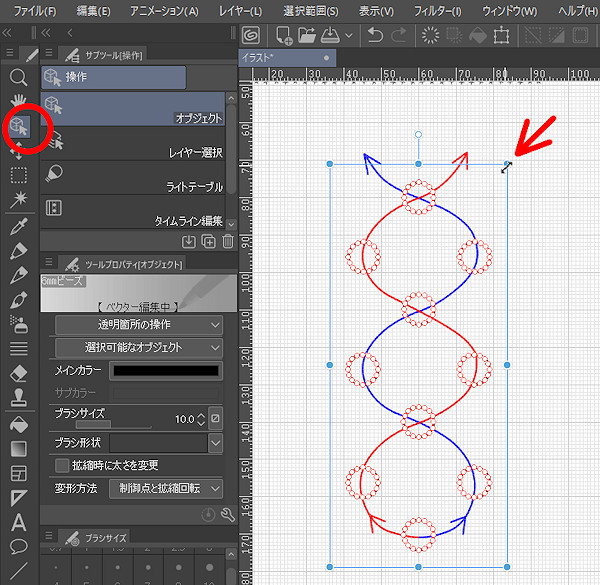Duplicate the sub tool with copy icon
Screen dimensions: 600x585
[x=209, y=242]
